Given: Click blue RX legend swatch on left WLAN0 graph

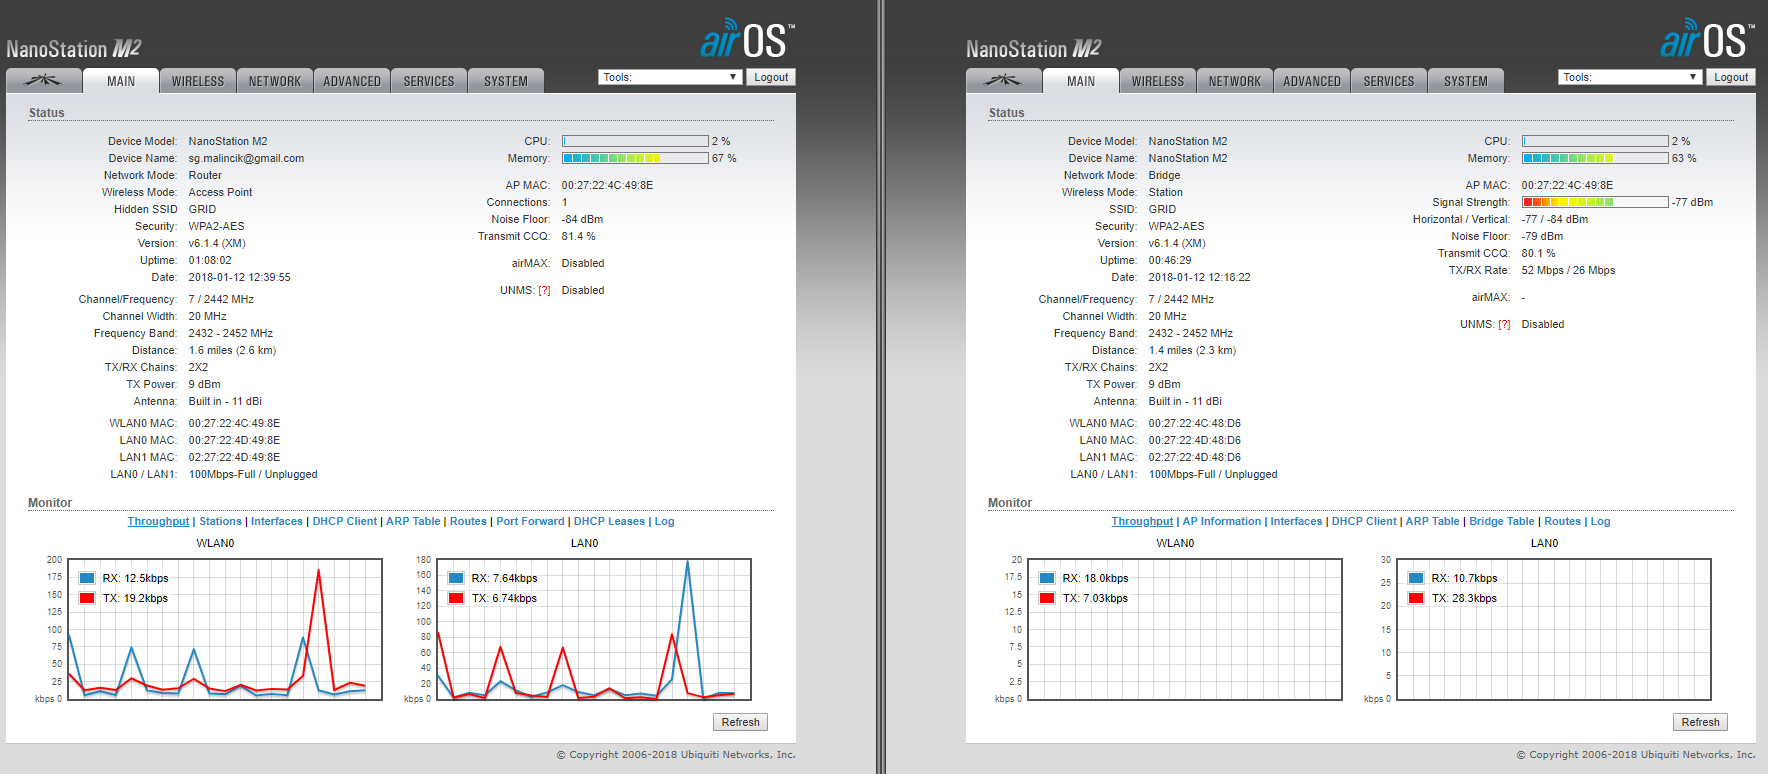Looking at the screenshot, I should point(87,578).
